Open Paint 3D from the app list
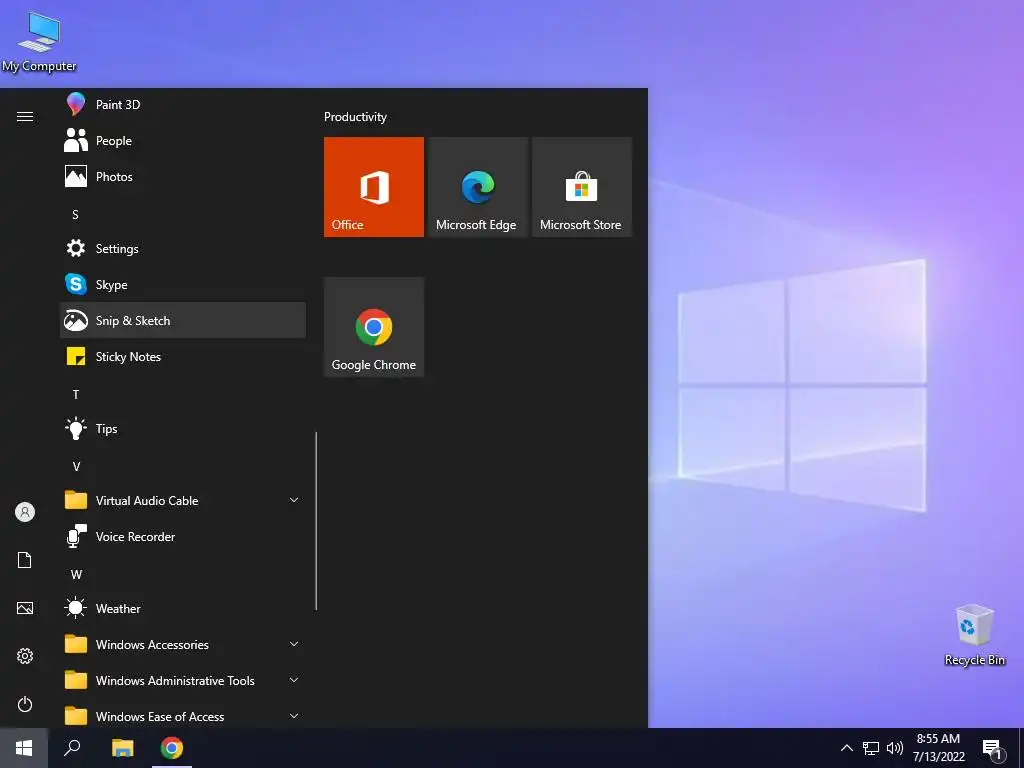The width and height of the screenshot is (1024, 768). pos(182,104)
